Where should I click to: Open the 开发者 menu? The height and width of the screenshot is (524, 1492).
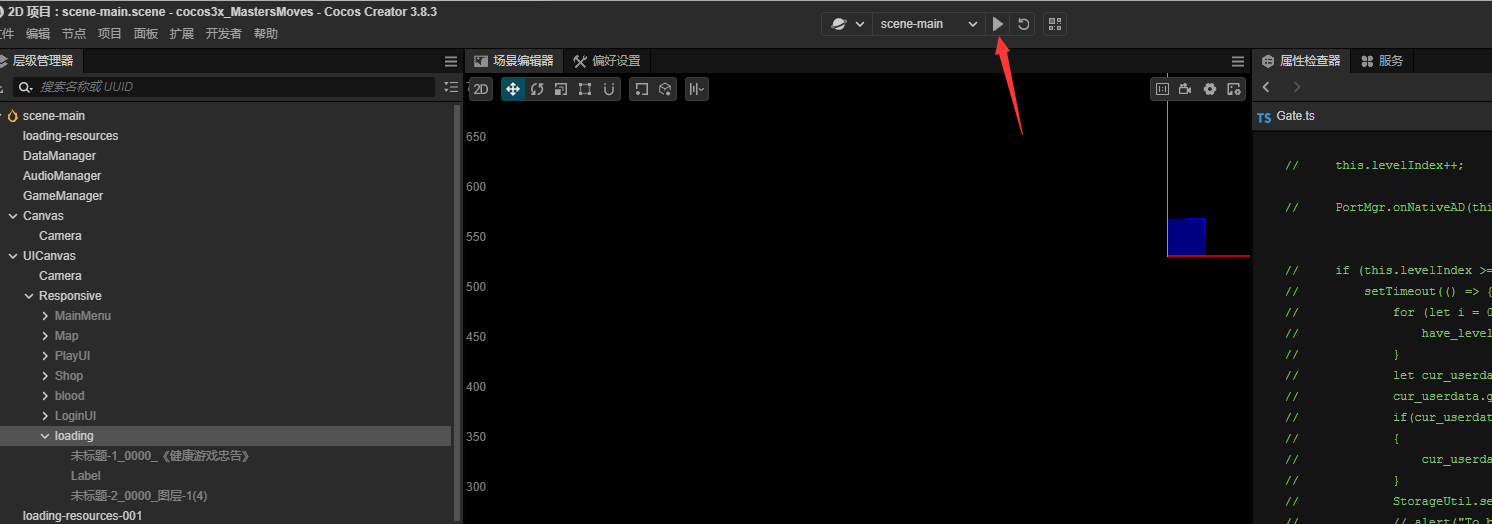(224, 34)
